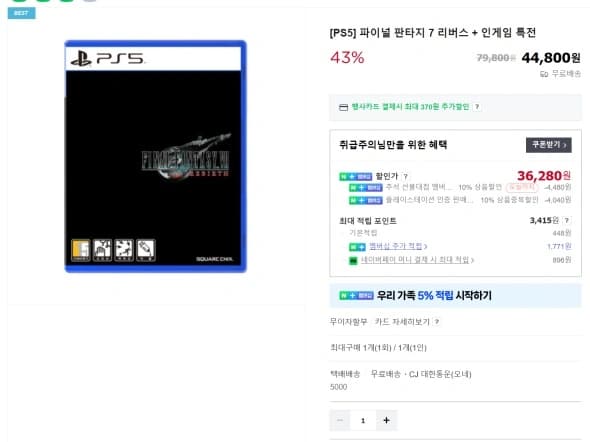590x442 pixels.
Task: Click the 44,800원 sale price
Action: pyautogui.click(x=551, y=58)
